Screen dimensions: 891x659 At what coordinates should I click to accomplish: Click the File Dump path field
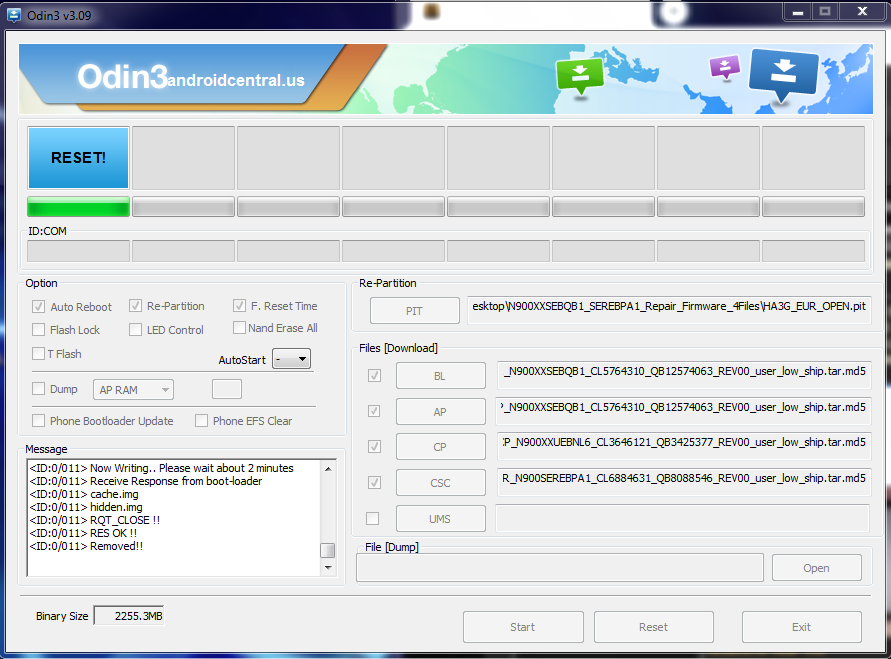(560, 568)
